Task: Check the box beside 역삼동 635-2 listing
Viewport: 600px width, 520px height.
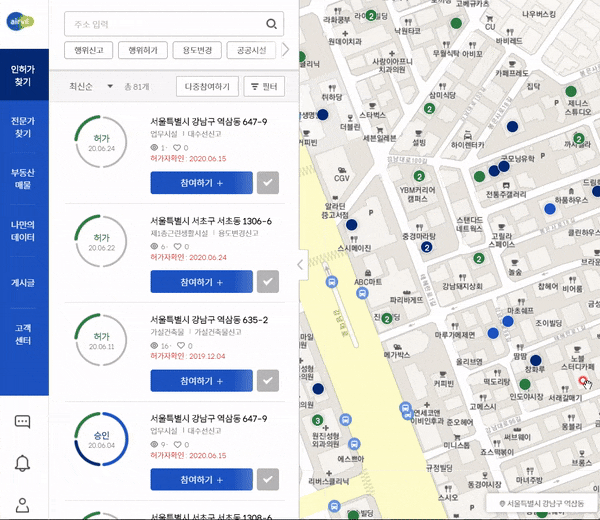Action: pyautogui.click(x=268, y=381)
